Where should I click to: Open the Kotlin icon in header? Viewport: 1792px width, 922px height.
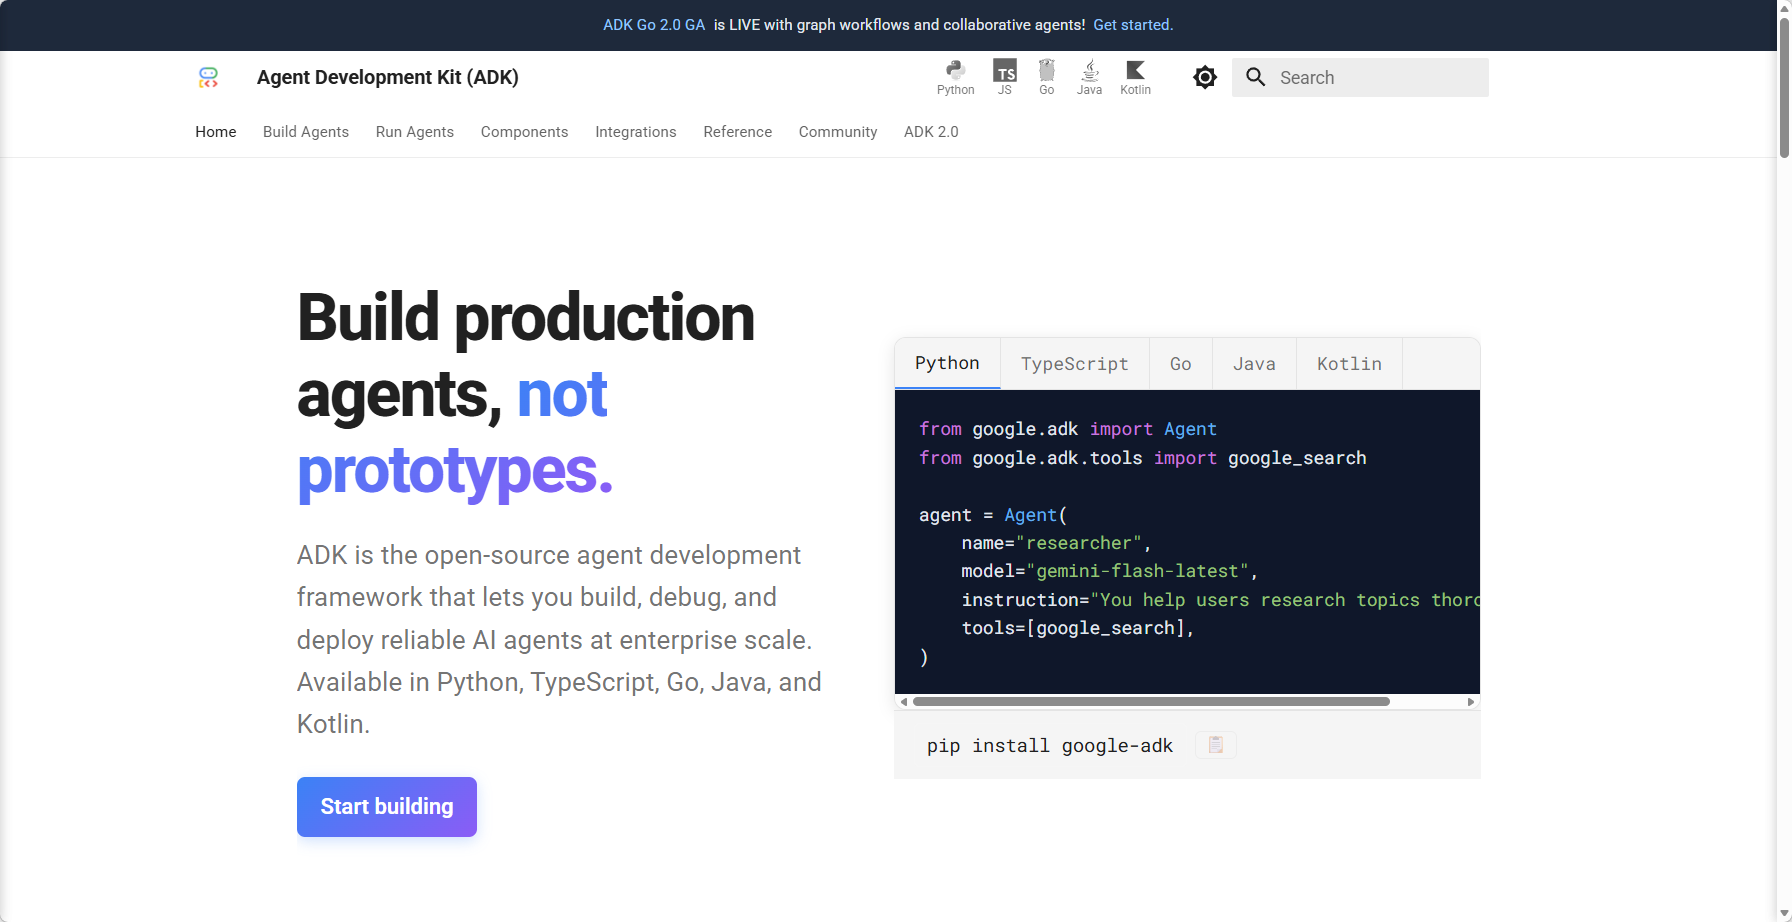1135,77
